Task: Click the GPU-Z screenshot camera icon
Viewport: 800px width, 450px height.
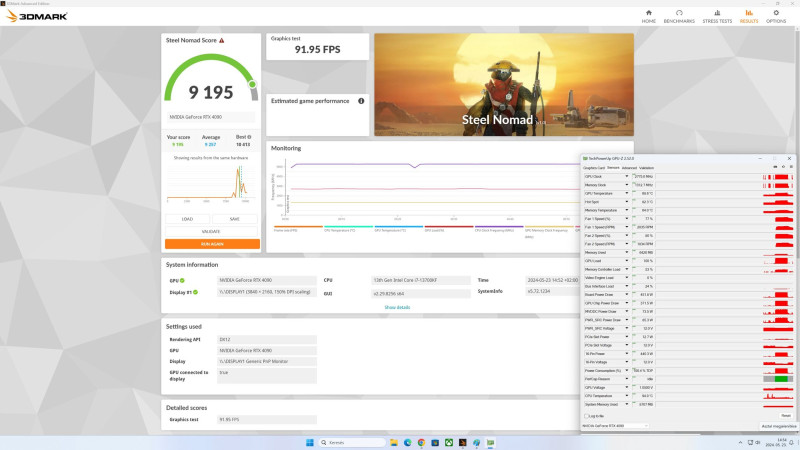Action: [x=775, y=167]
